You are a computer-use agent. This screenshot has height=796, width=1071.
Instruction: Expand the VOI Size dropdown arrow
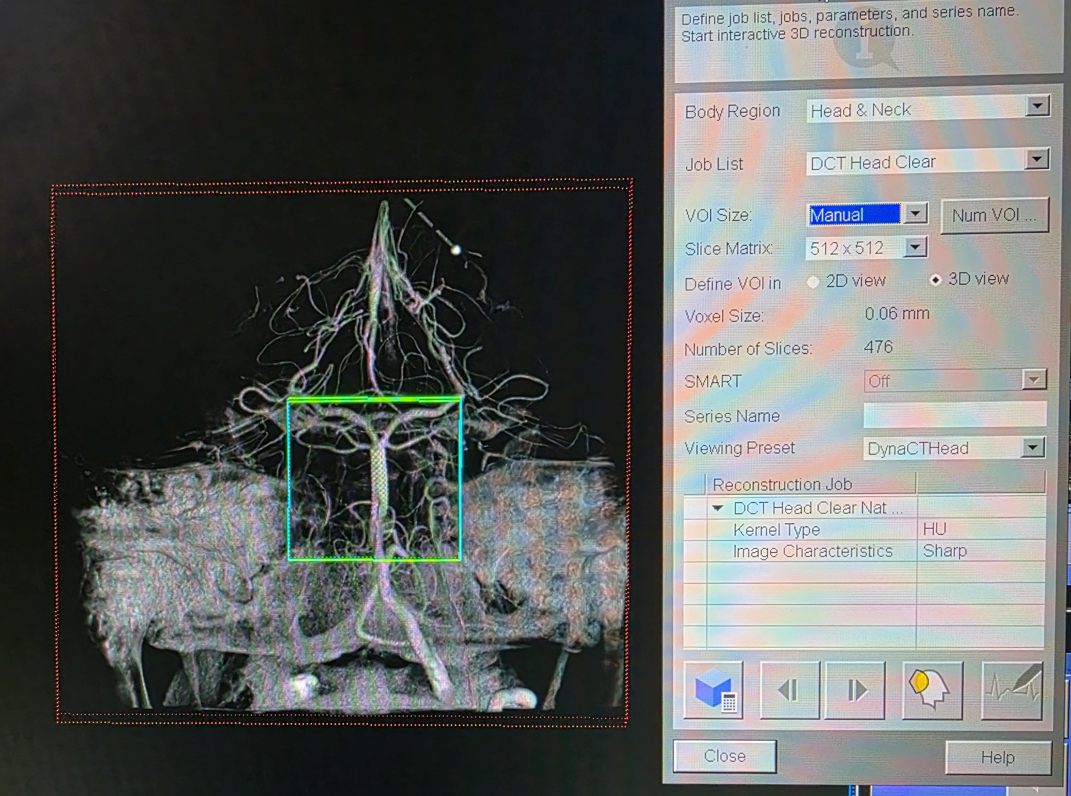[915, 214]
